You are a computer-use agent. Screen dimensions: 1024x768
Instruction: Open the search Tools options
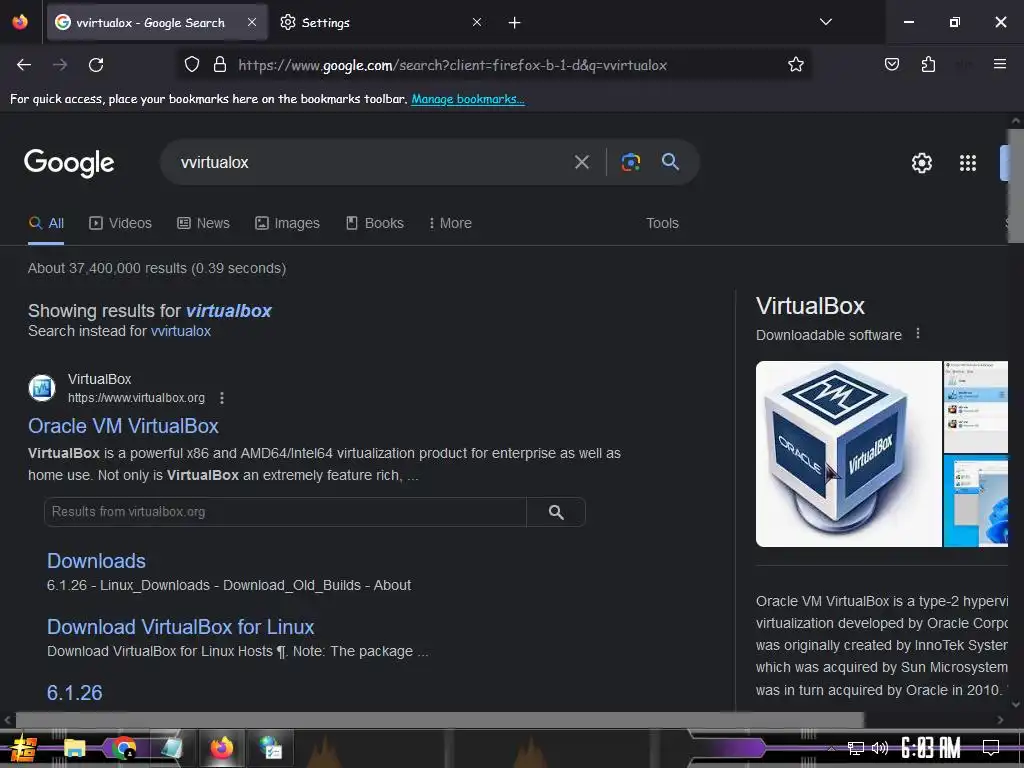click(x=662, y=223)
